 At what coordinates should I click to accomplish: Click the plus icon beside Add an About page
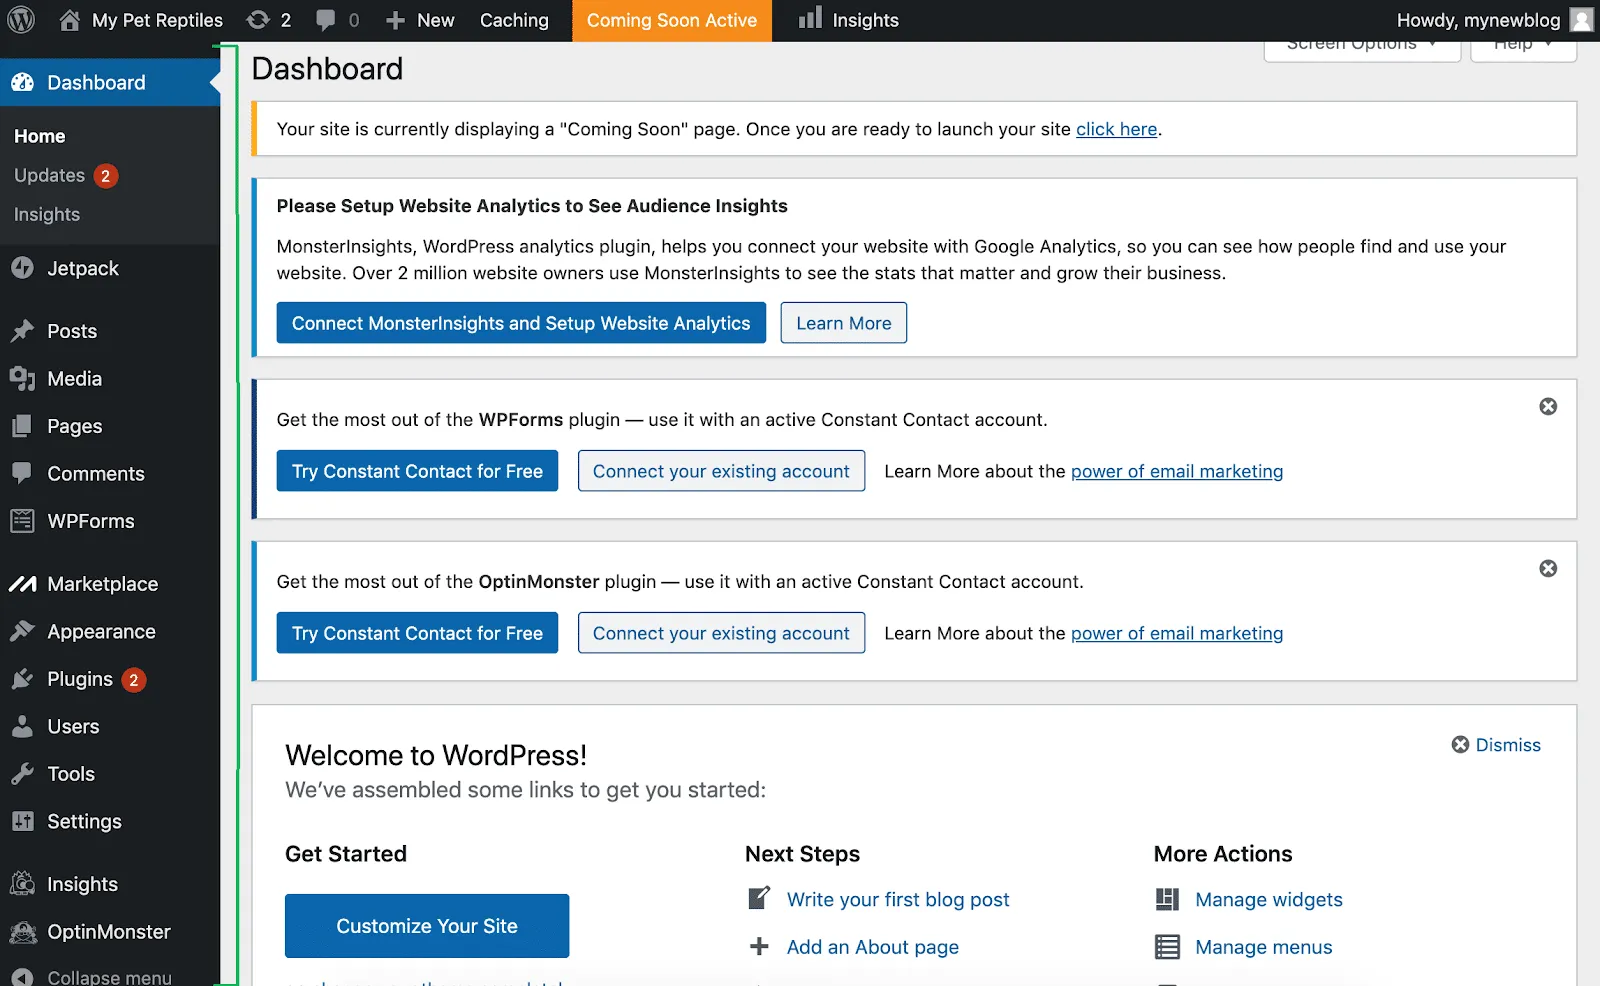(x=760, y=946)
